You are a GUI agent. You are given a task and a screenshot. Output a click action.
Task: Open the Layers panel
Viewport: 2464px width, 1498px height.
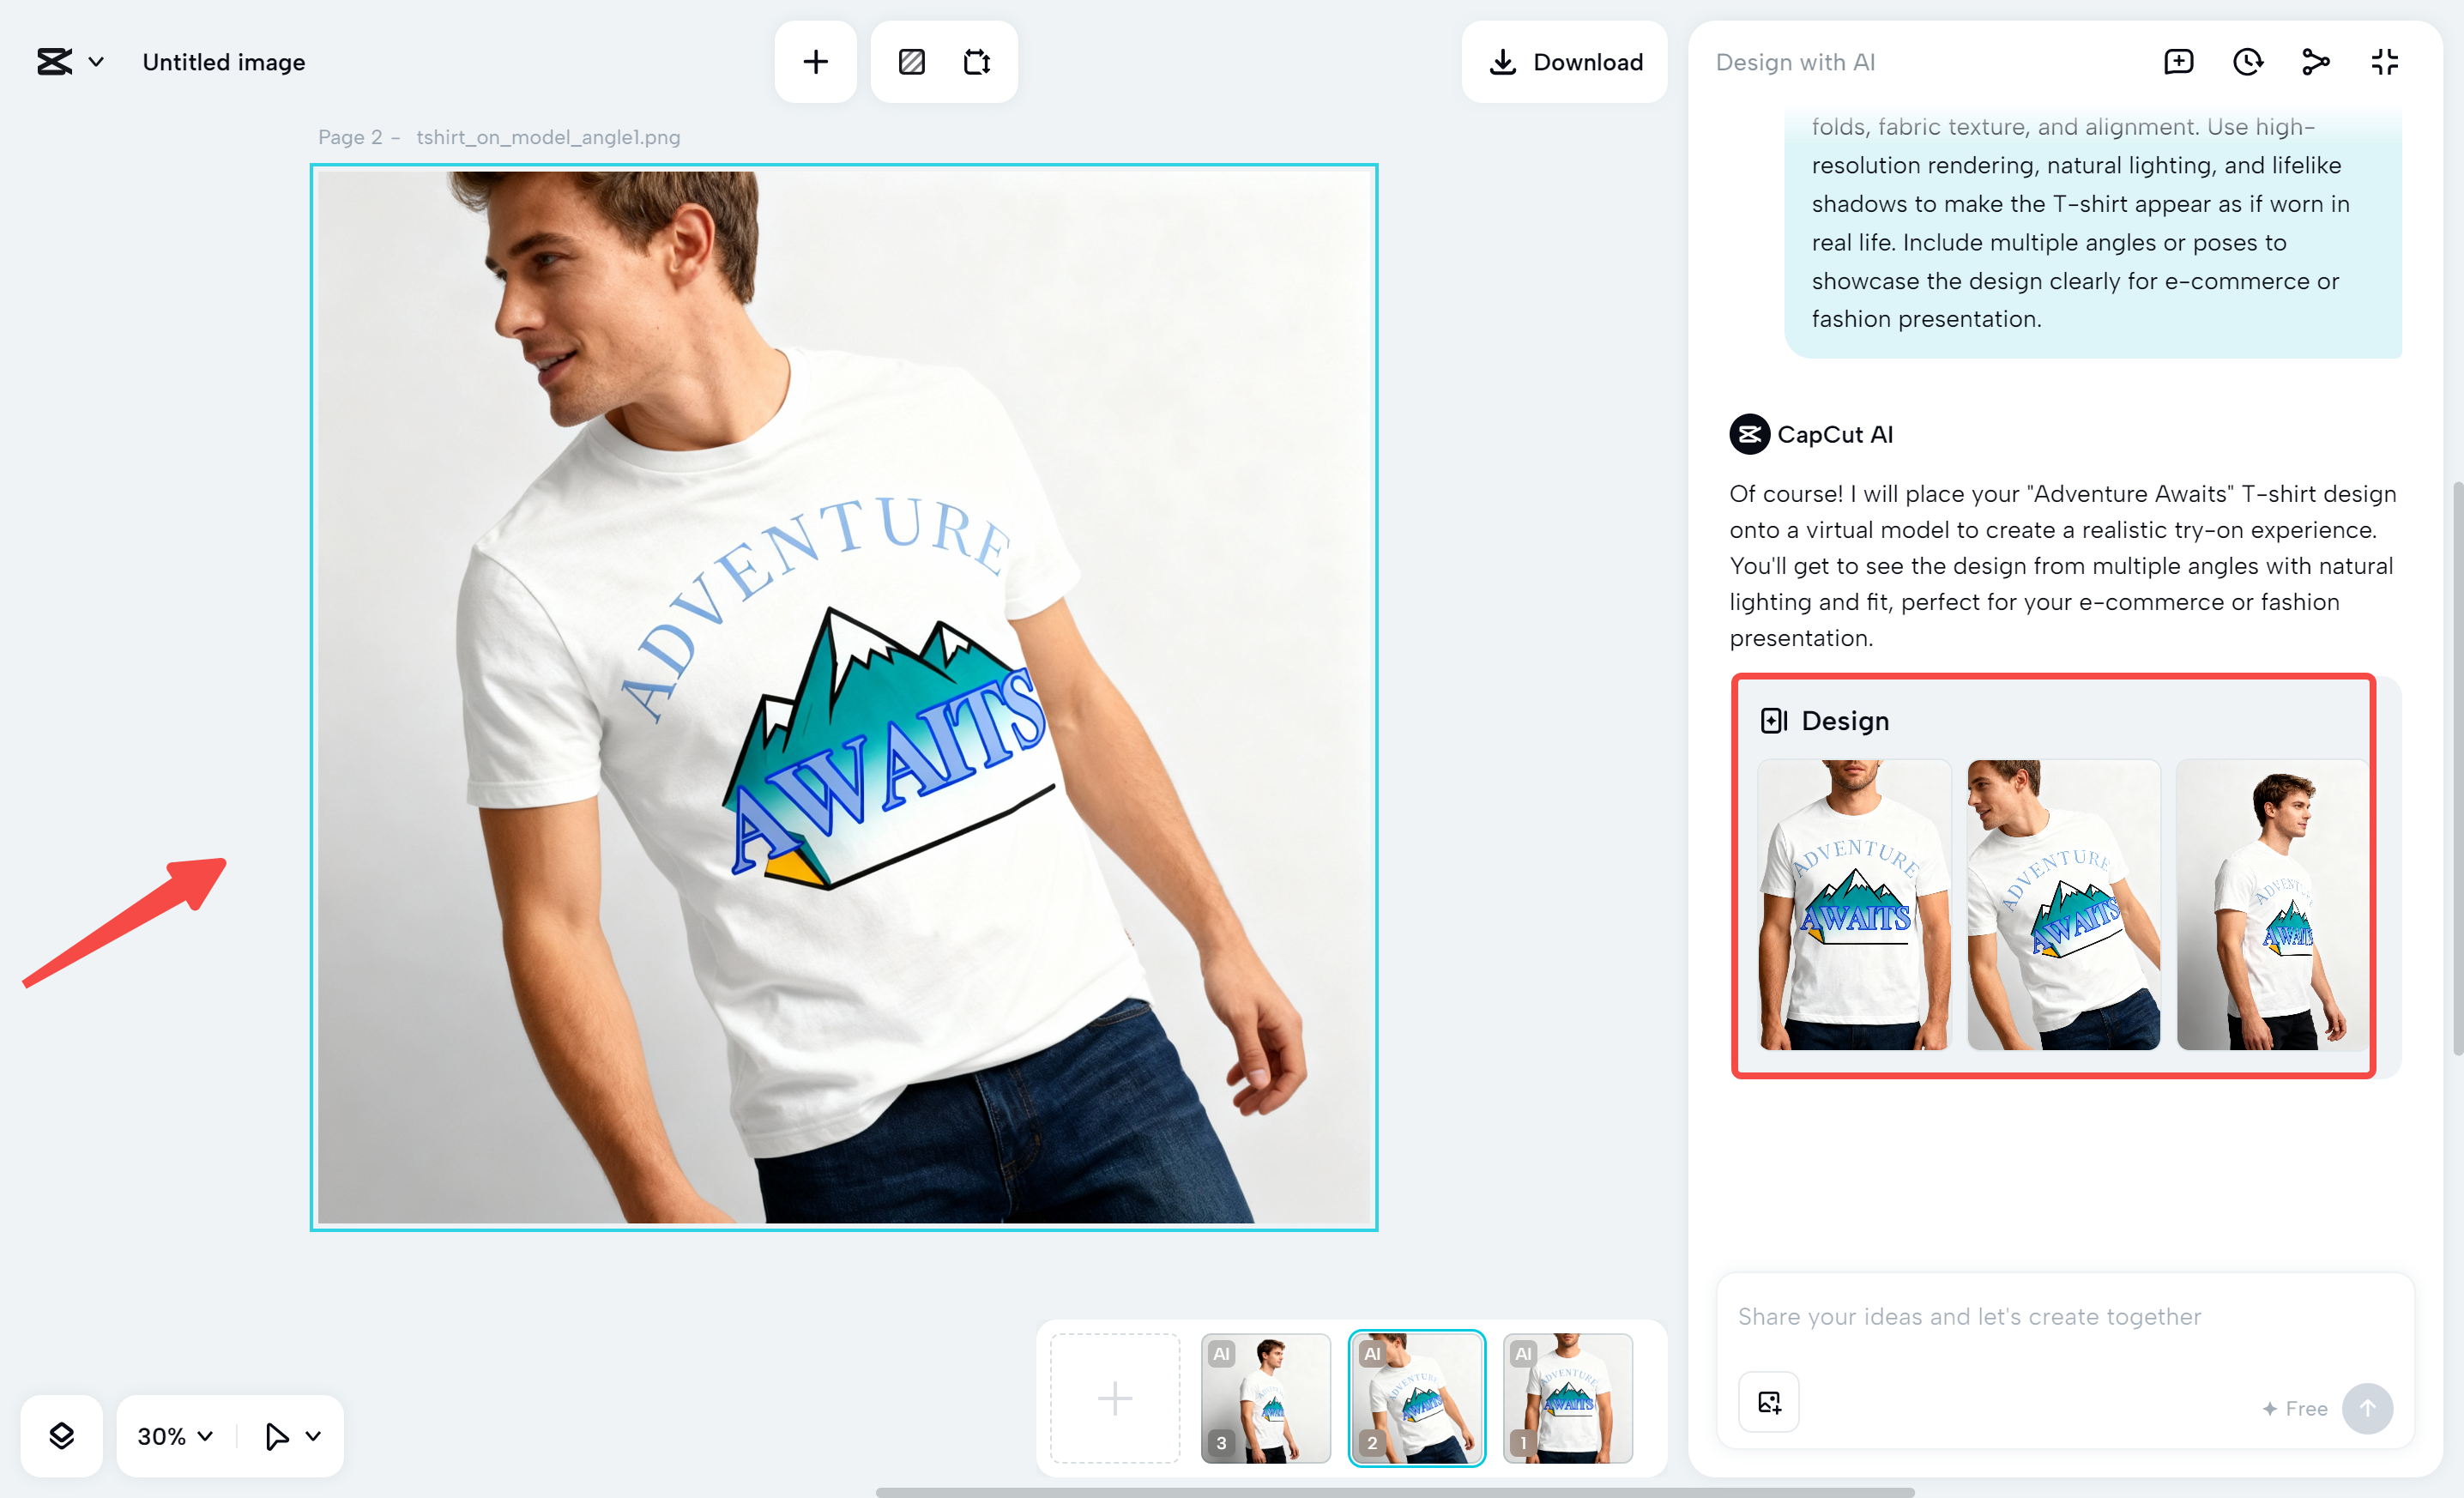[61, 1436]
